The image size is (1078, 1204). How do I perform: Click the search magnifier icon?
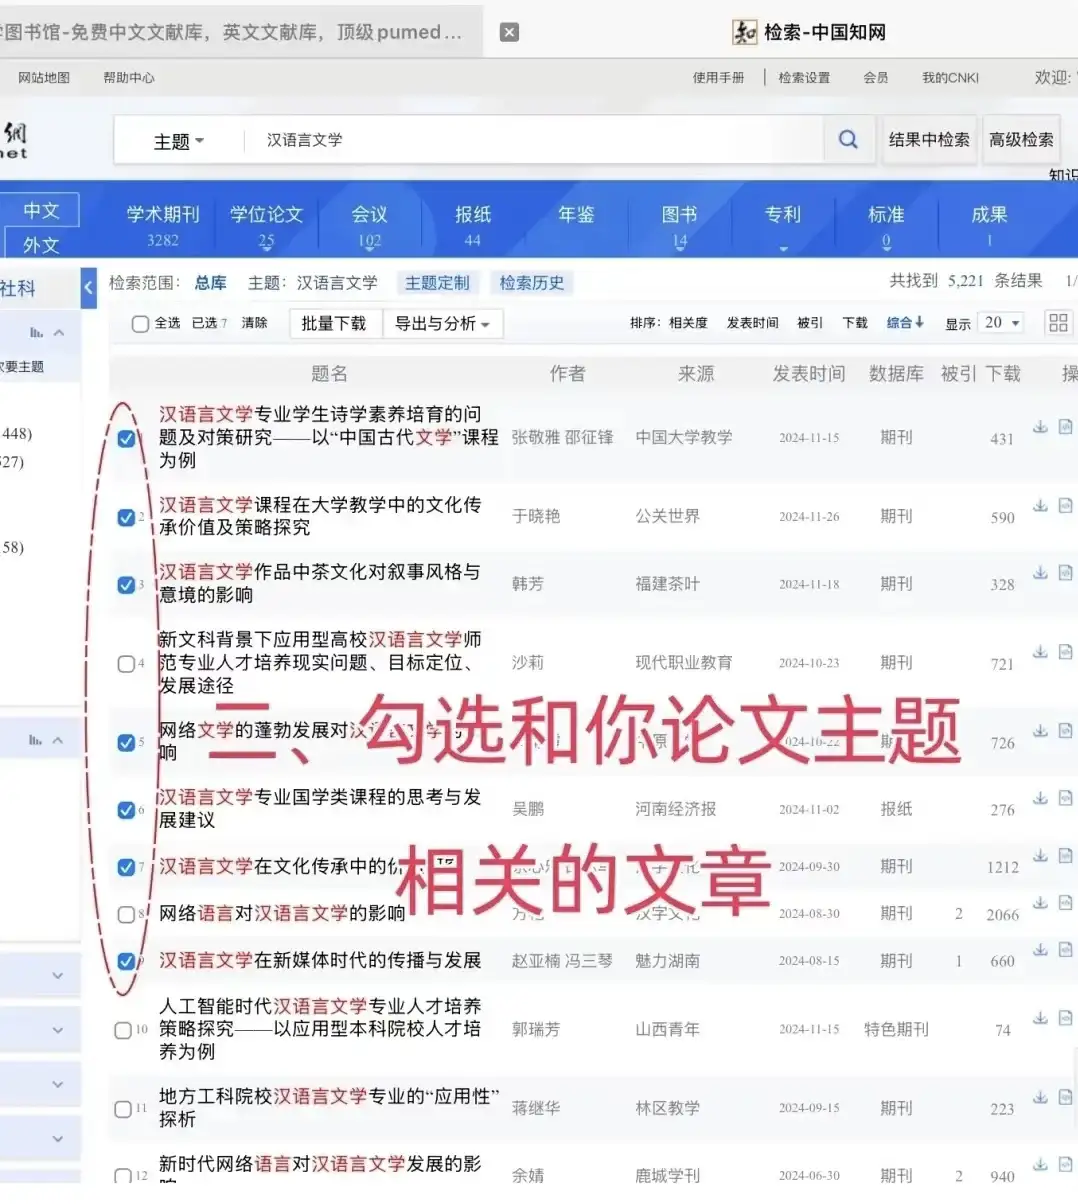848,139
